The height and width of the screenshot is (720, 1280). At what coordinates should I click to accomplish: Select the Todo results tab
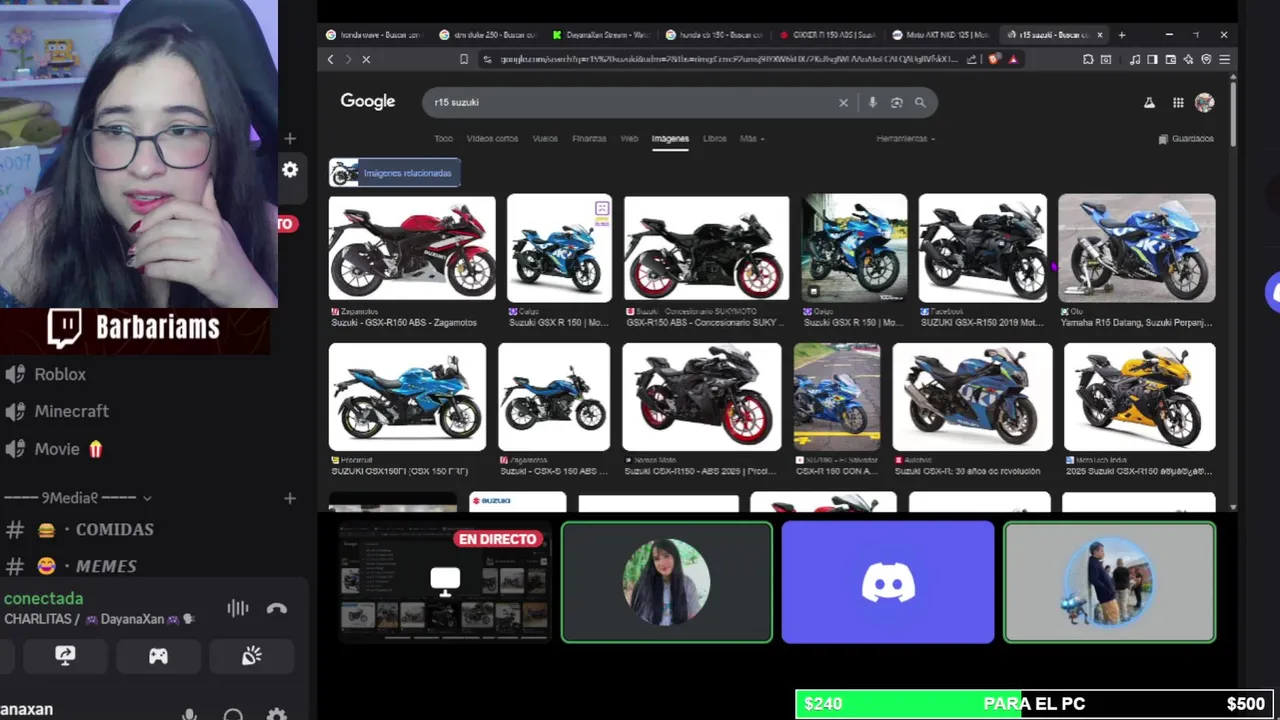pyautogui.click(x=443, y=139)
